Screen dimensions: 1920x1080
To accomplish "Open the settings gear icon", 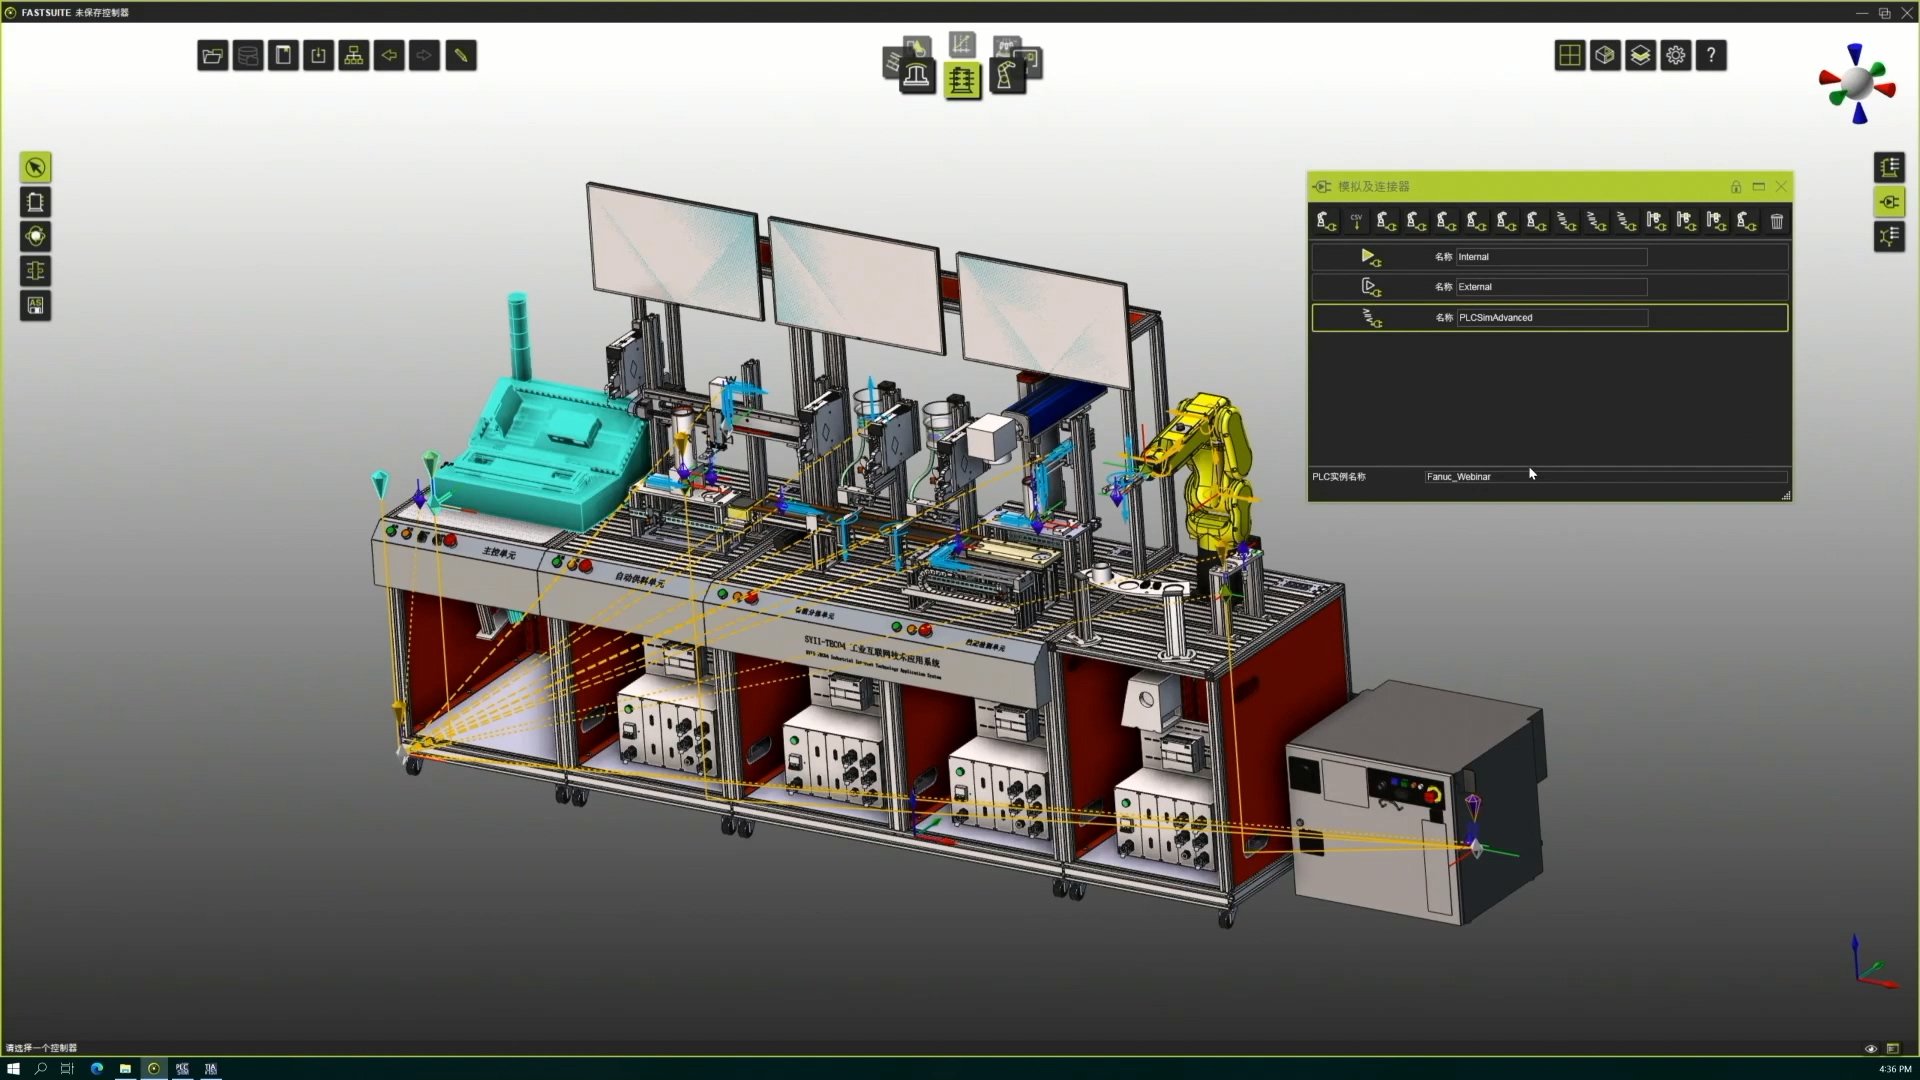I will [1676, 56].
